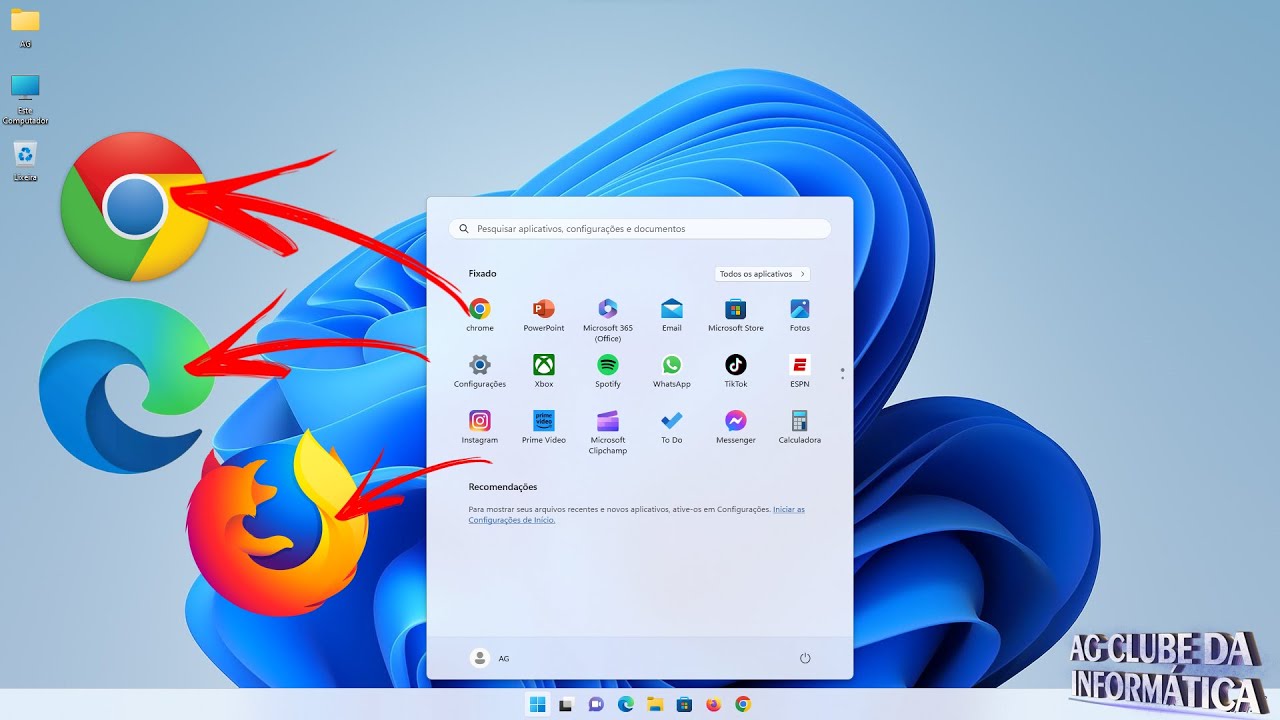Open the ESPN app
The height and width of the screenshot is (720, 1280).
pyautogui.click(x=800, y=371)
